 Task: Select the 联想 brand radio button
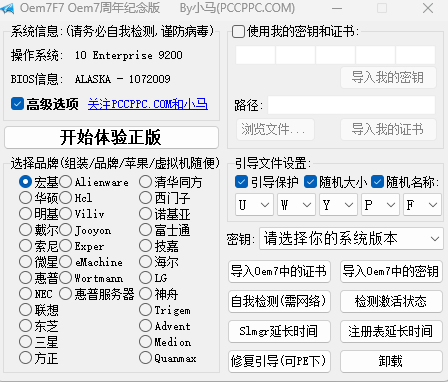tap(25, 310)
